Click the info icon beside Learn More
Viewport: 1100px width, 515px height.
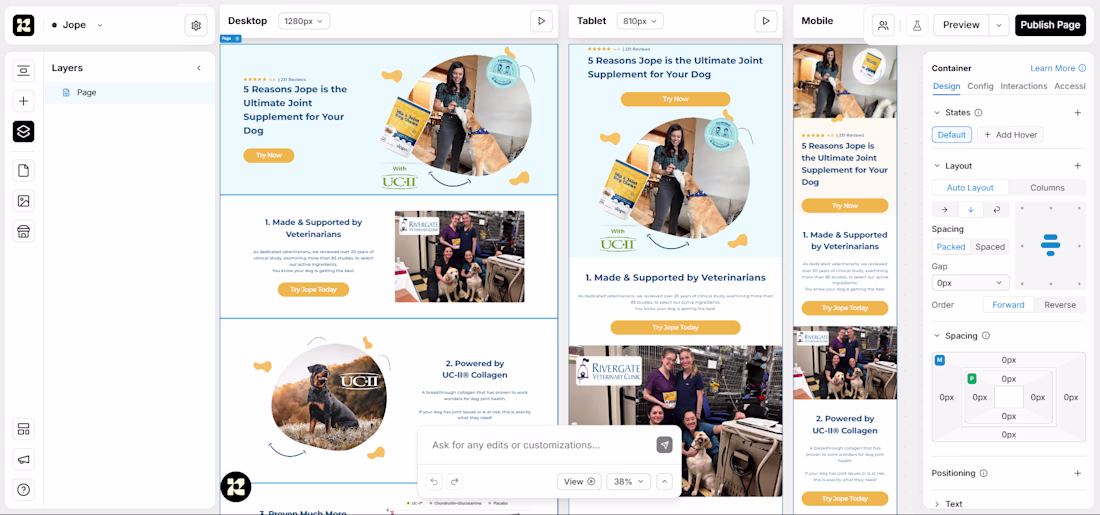[1080, 68]
